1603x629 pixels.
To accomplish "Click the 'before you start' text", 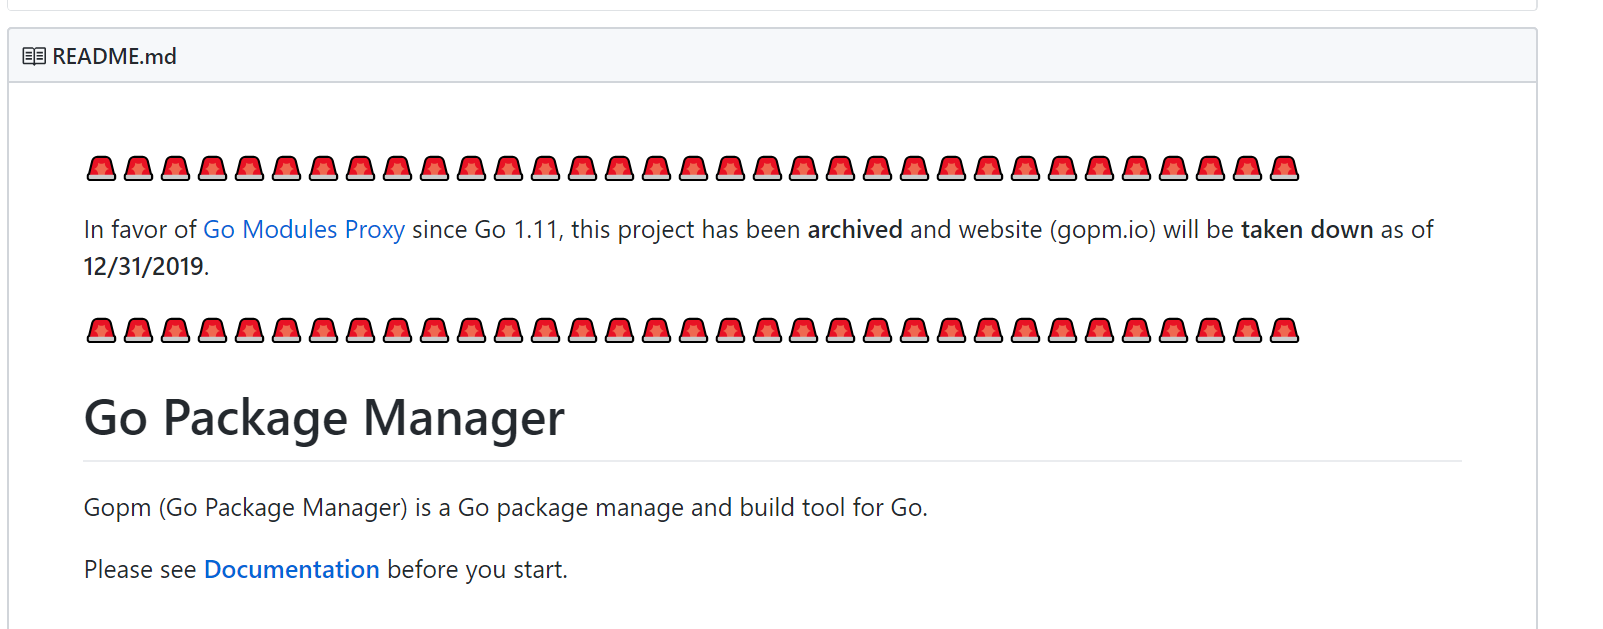I will coord(476,570).
